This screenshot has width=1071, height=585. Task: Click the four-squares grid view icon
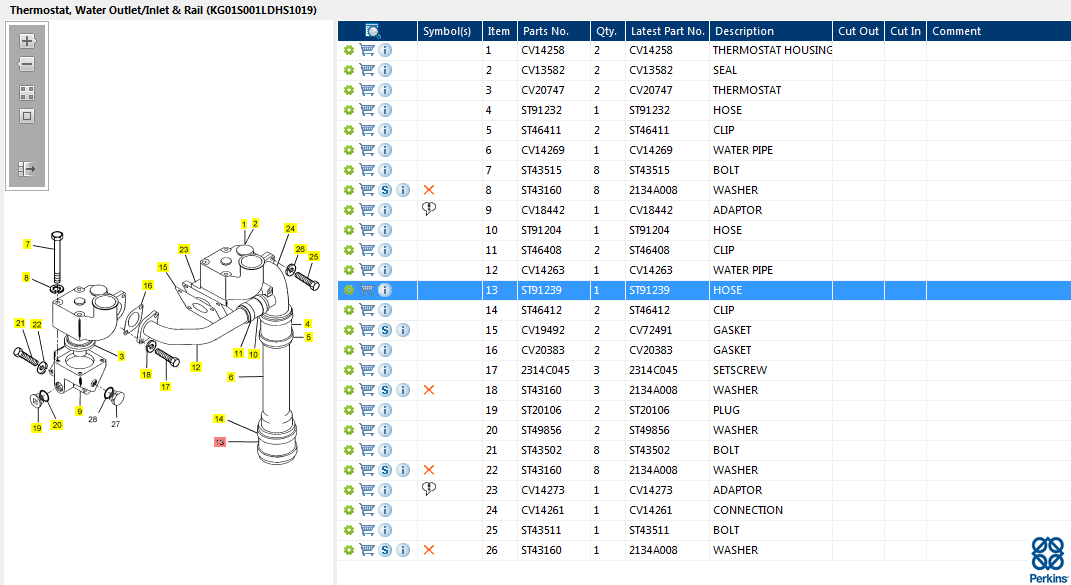pyautogui.click(x=27, y=93)
